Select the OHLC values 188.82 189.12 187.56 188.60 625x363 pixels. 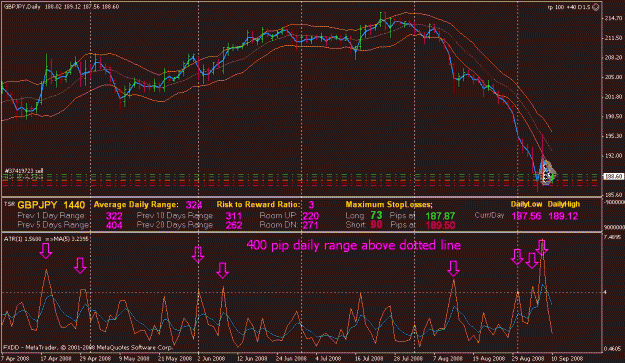pyautogui.click(x=82, y=7)
